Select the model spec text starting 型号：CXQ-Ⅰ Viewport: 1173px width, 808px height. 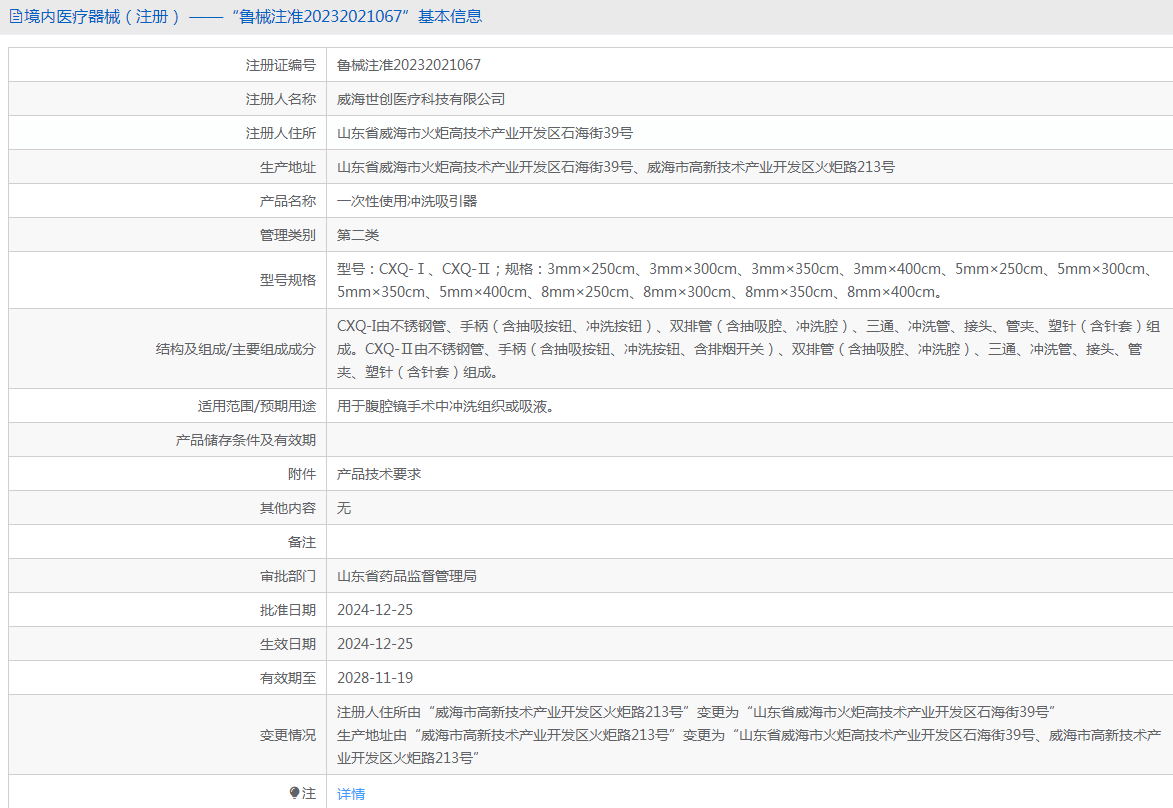[747, 281]
